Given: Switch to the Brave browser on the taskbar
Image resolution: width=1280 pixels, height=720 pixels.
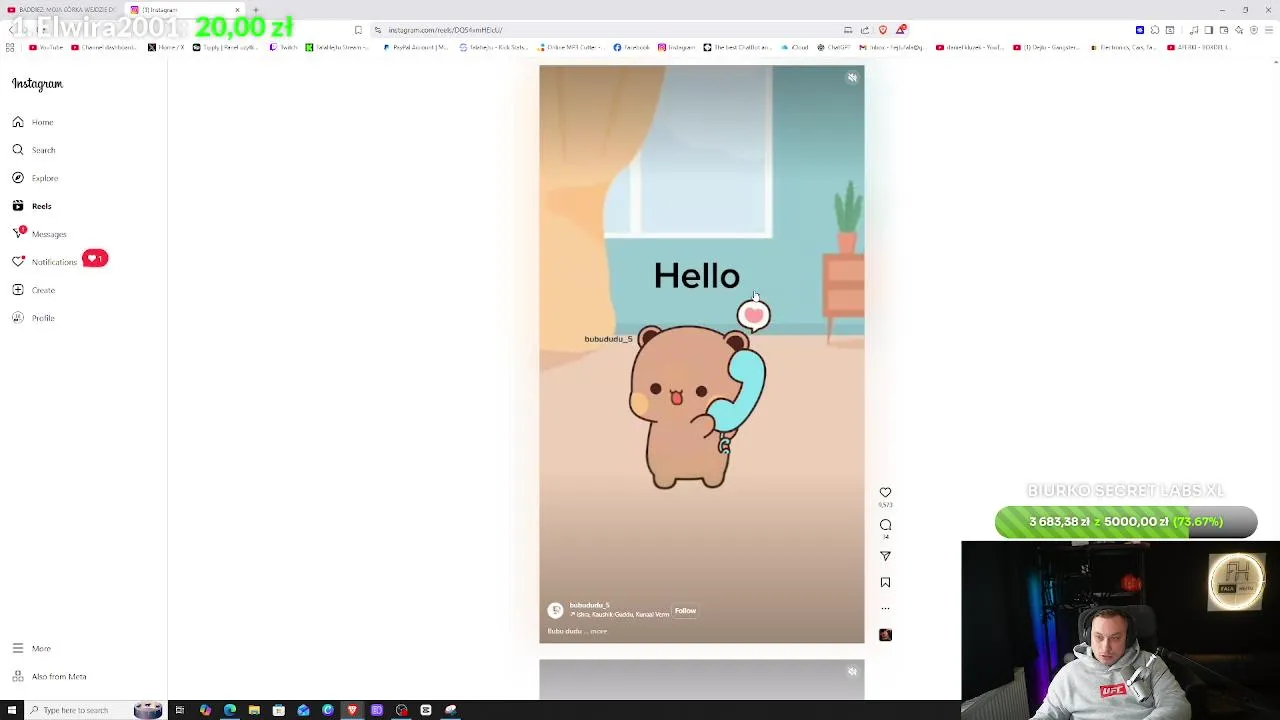Looking at the screenshot, I should 352,710.
